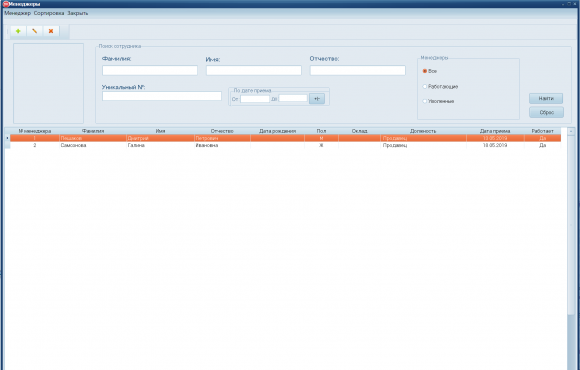Click the "Уникальный №" input field

(162, 96)
